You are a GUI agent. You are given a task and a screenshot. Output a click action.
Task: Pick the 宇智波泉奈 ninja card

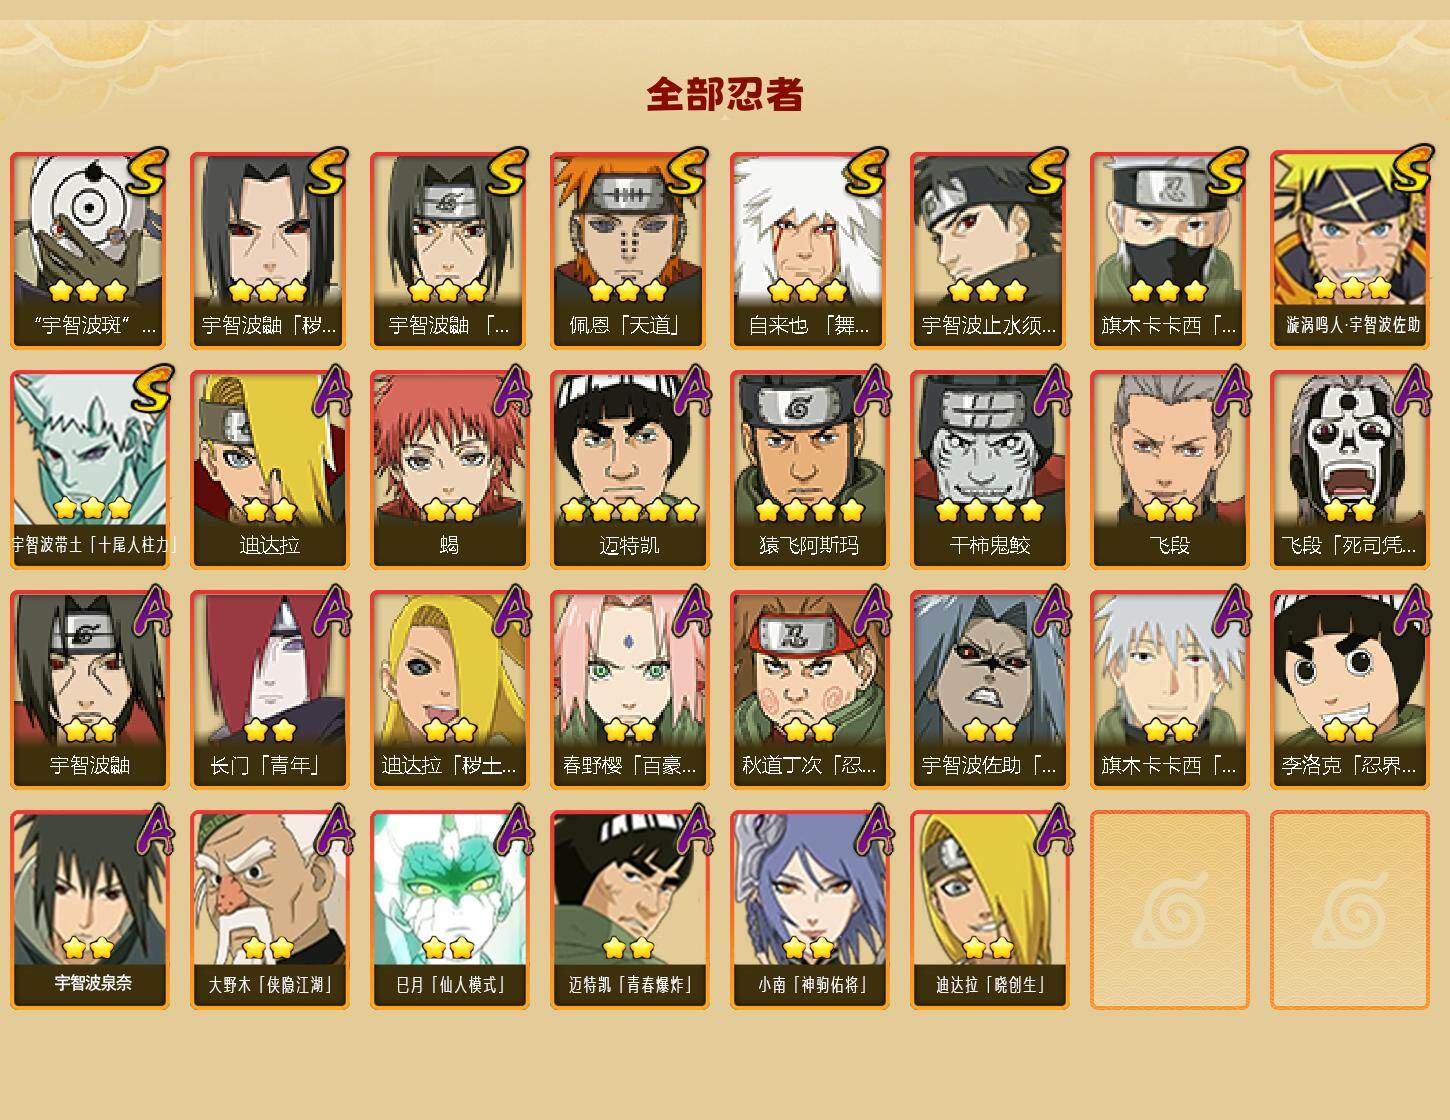[x=89, y=910]
